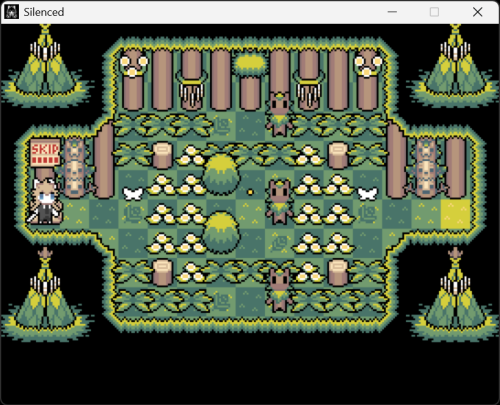This screenshot has height=405, width=500.
Task: Minimize the Silenced window
Action: (392, 12)
